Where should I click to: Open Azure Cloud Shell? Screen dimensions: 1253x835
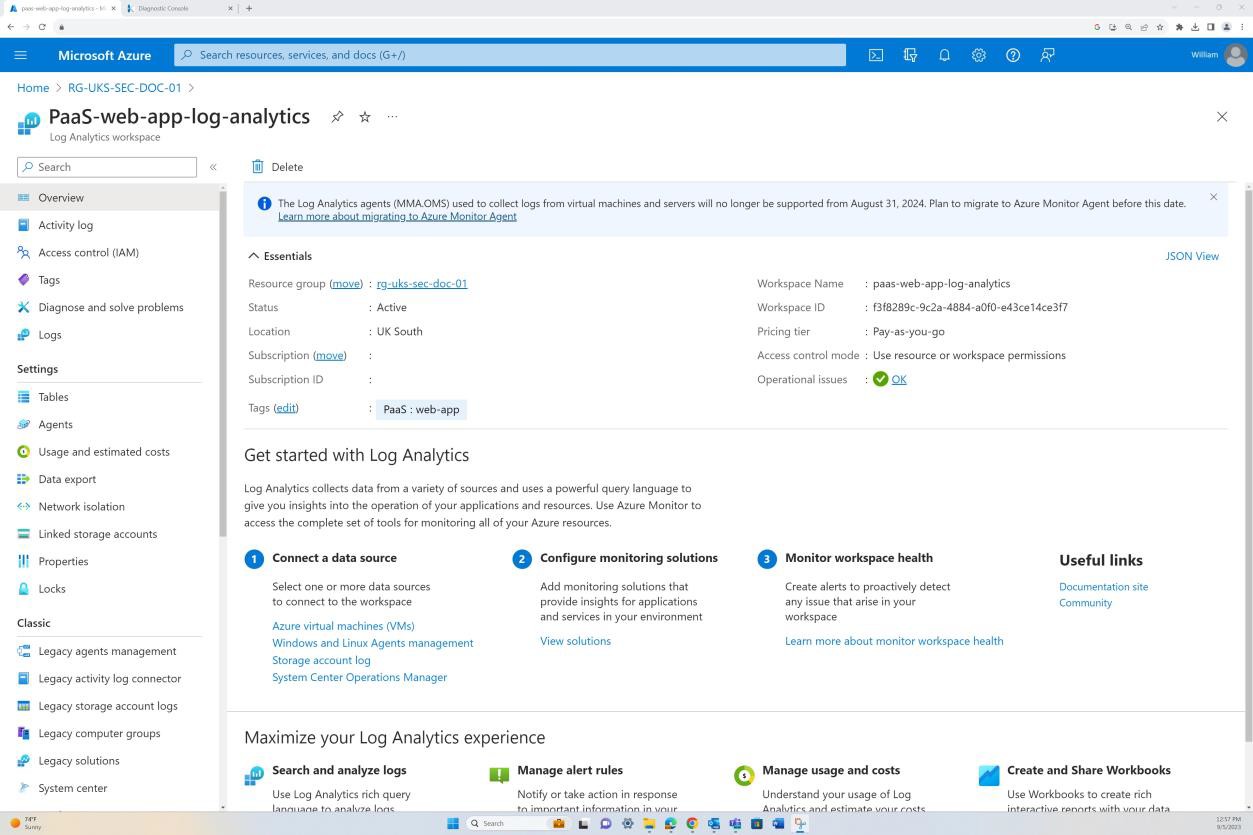coord(876,55)
